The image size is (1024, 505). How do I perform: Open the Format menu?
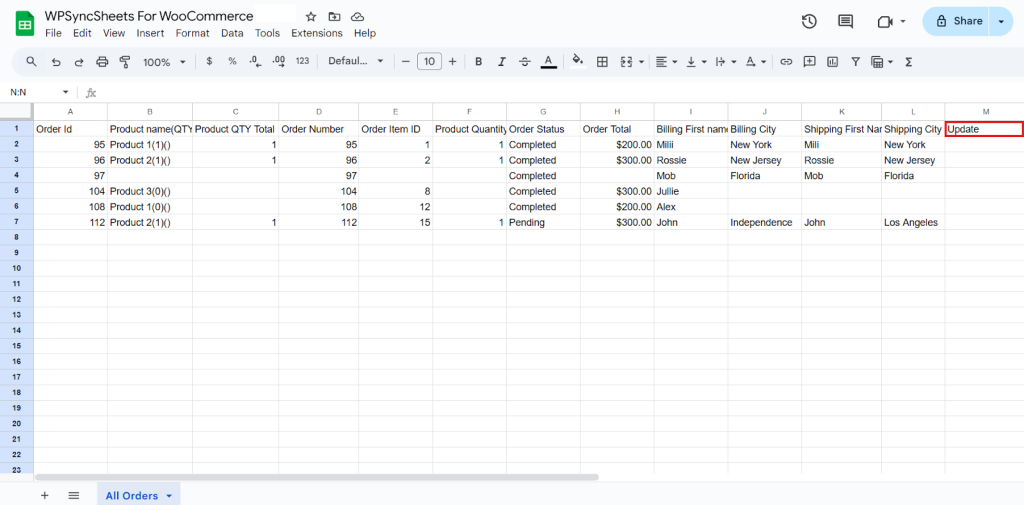[193, 33]
